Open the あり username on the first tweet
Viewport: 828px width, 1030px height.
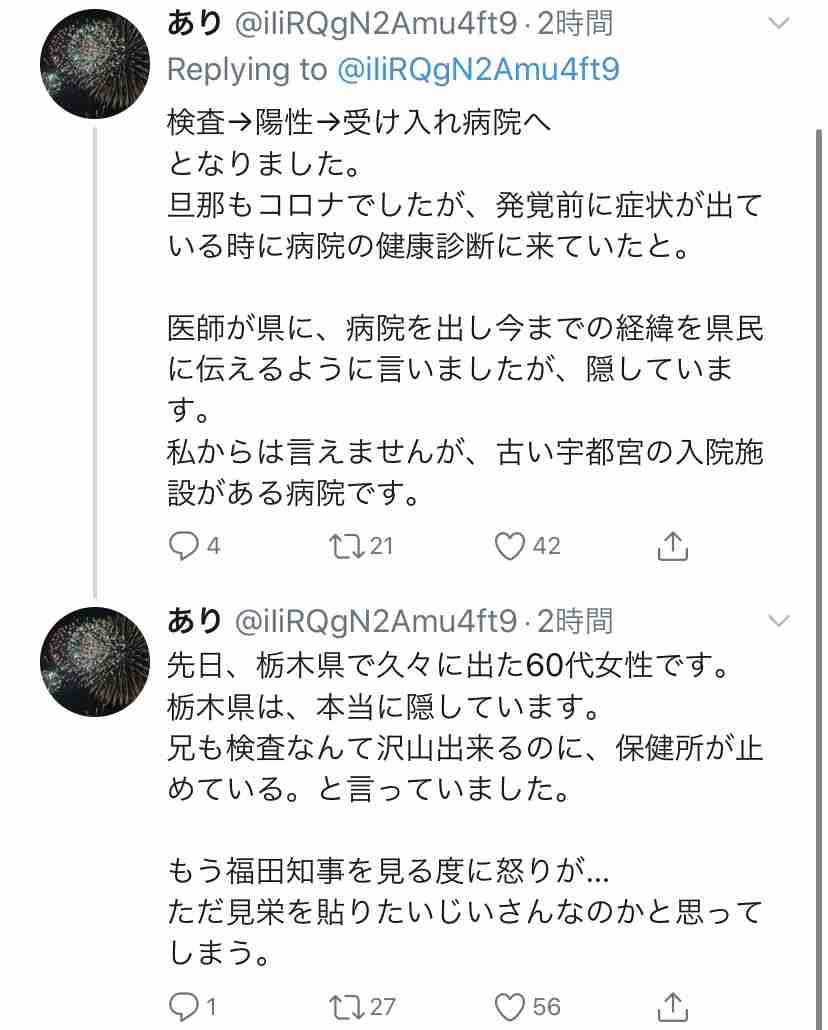(195, 24)
